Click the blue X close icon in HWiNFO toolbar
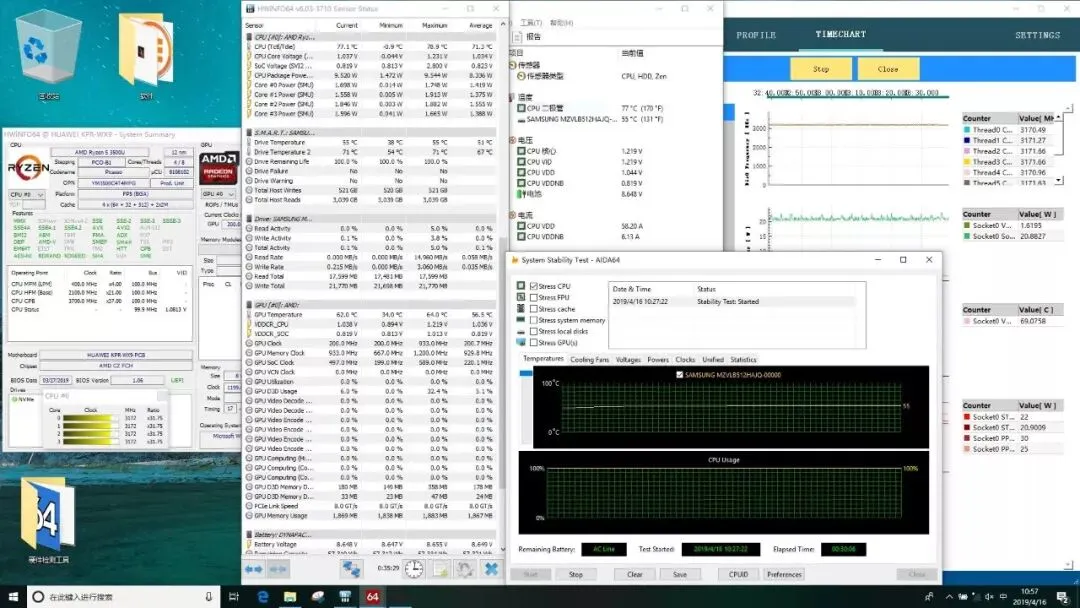 click(x=491, y=569)
